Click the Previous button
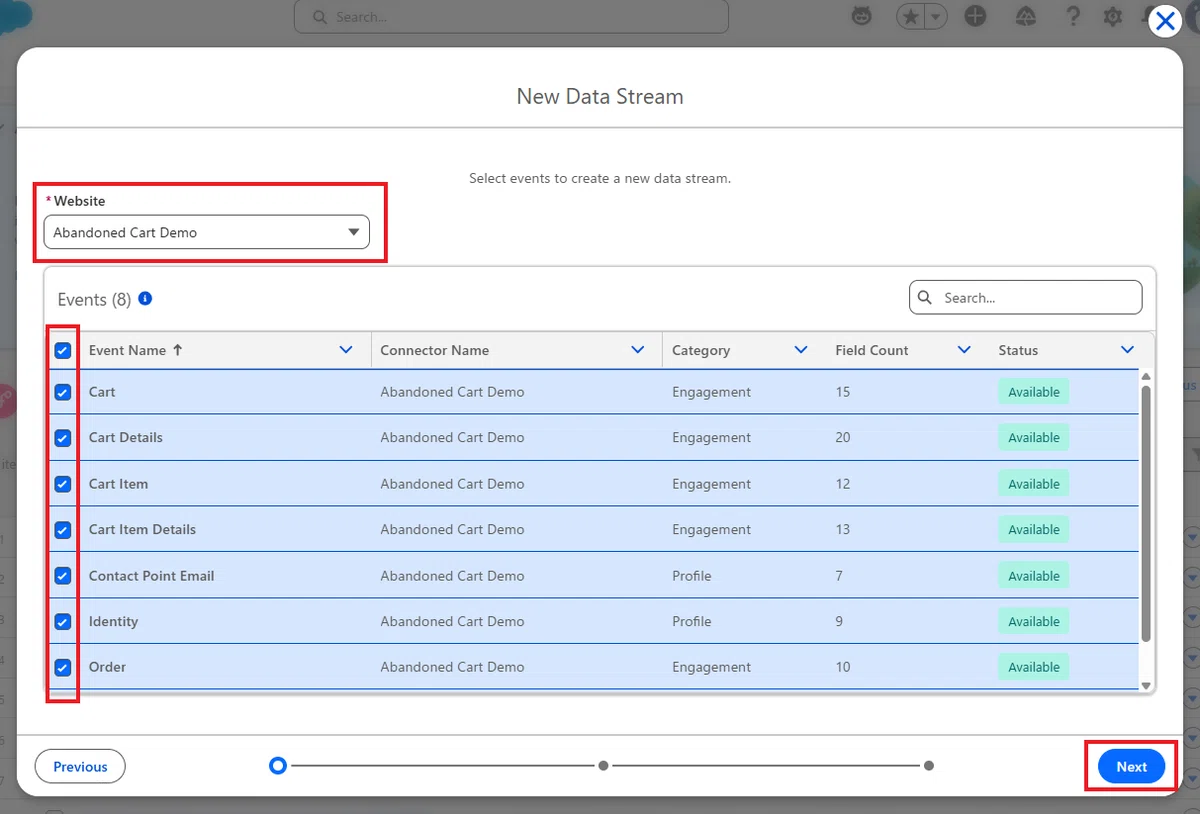Image resolution: width=1200 pixels, height=814 pixels. (80, 766)
